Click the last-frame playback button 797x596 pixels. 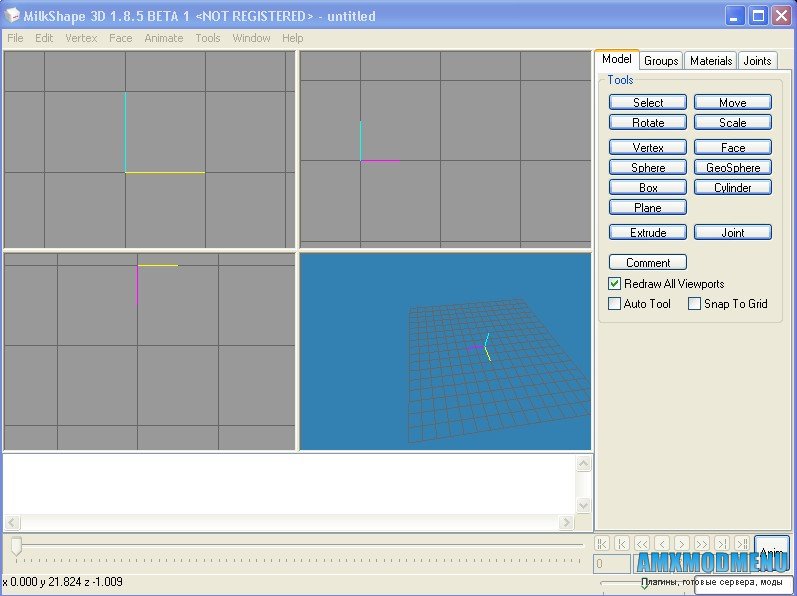[742, 543]
